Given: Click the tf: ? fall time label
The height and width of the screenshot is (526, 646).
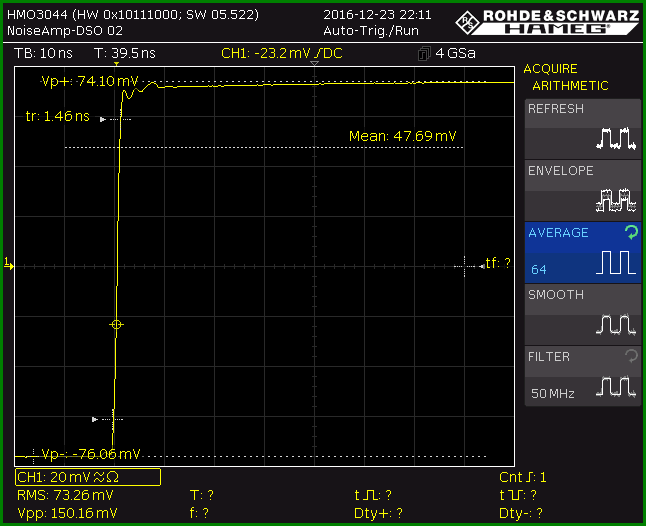Looking at the screenshot, I should coord(498,263).
